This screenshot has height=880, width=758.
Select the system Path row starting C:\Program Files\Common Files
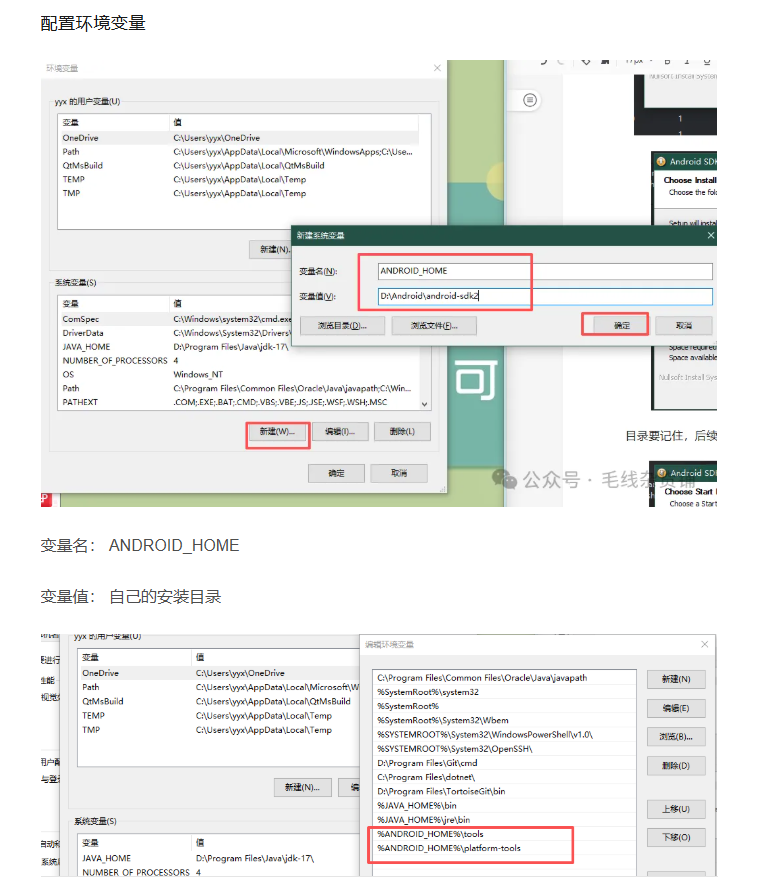(x=238, y=388)
